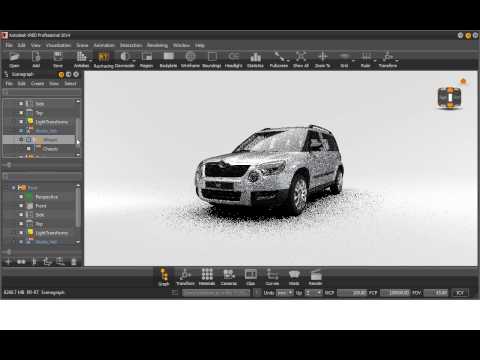This screenshot has width=480, height=360.
Task: Toggle the Antialias toolbar icon
Action: pyautogui.click(x=81, y=57)
